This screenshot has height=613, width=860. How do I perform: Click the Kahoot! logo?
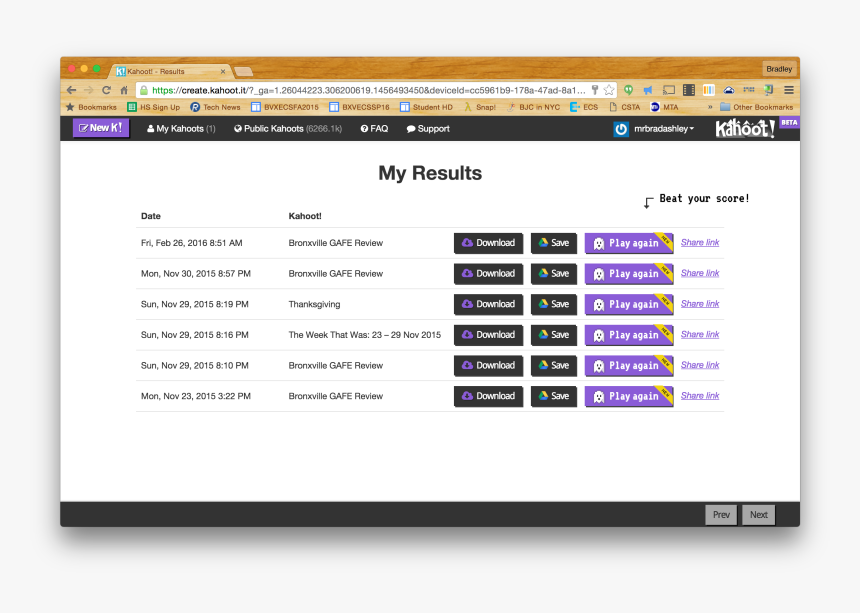click(x=745, y=129)
